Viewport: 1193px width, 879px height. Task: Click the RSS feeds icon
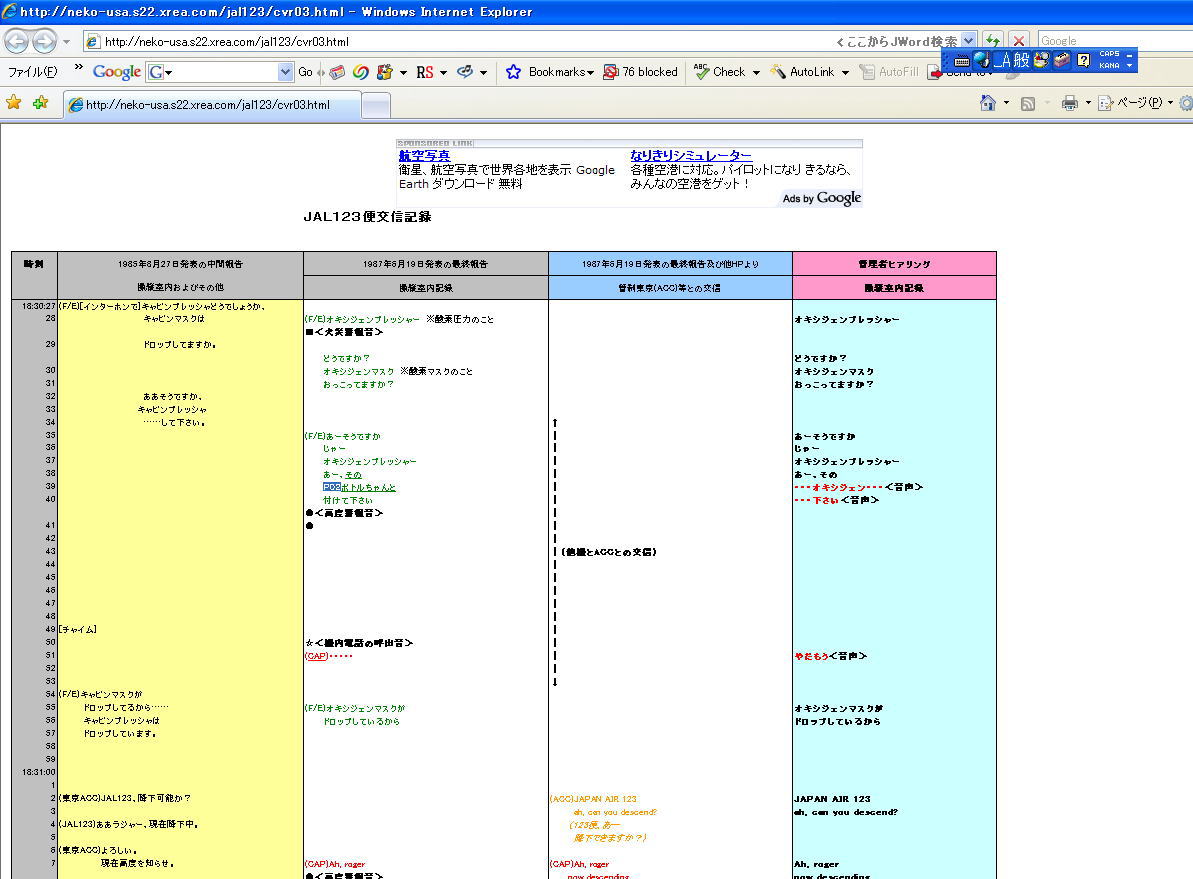click(x=1028, y=104)
